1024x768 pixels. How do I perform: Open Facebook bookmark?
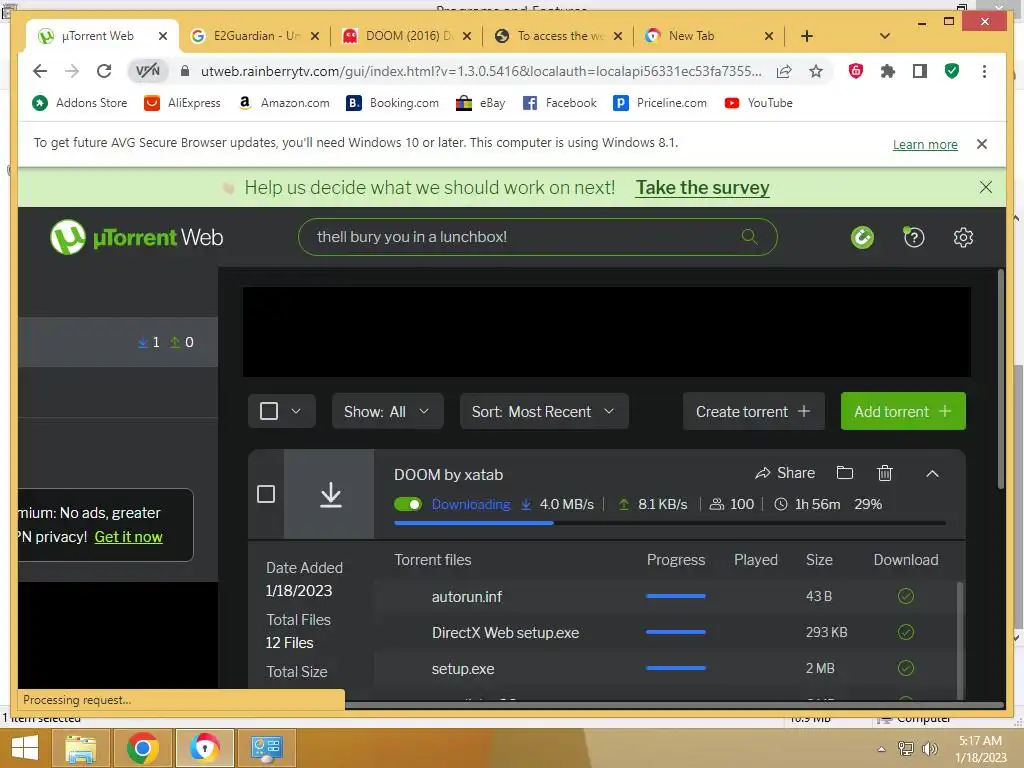pos(560,103)
